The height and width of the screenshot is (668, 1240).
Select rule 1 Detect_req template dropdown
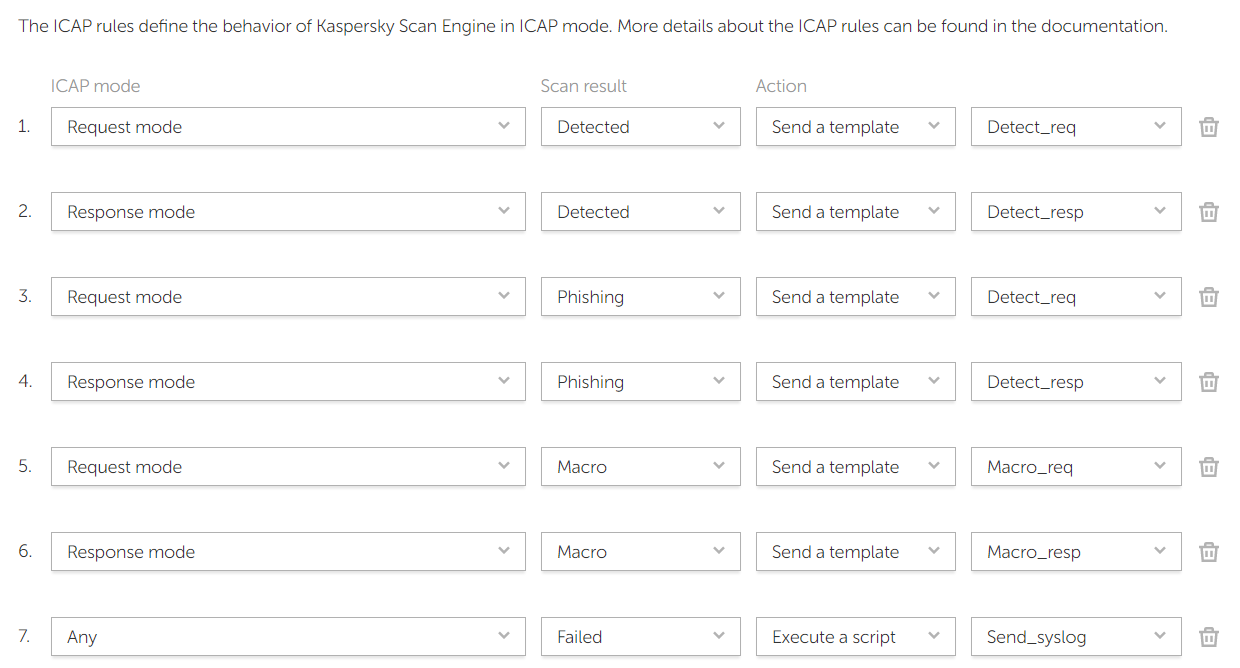(x=1076, y=127)
